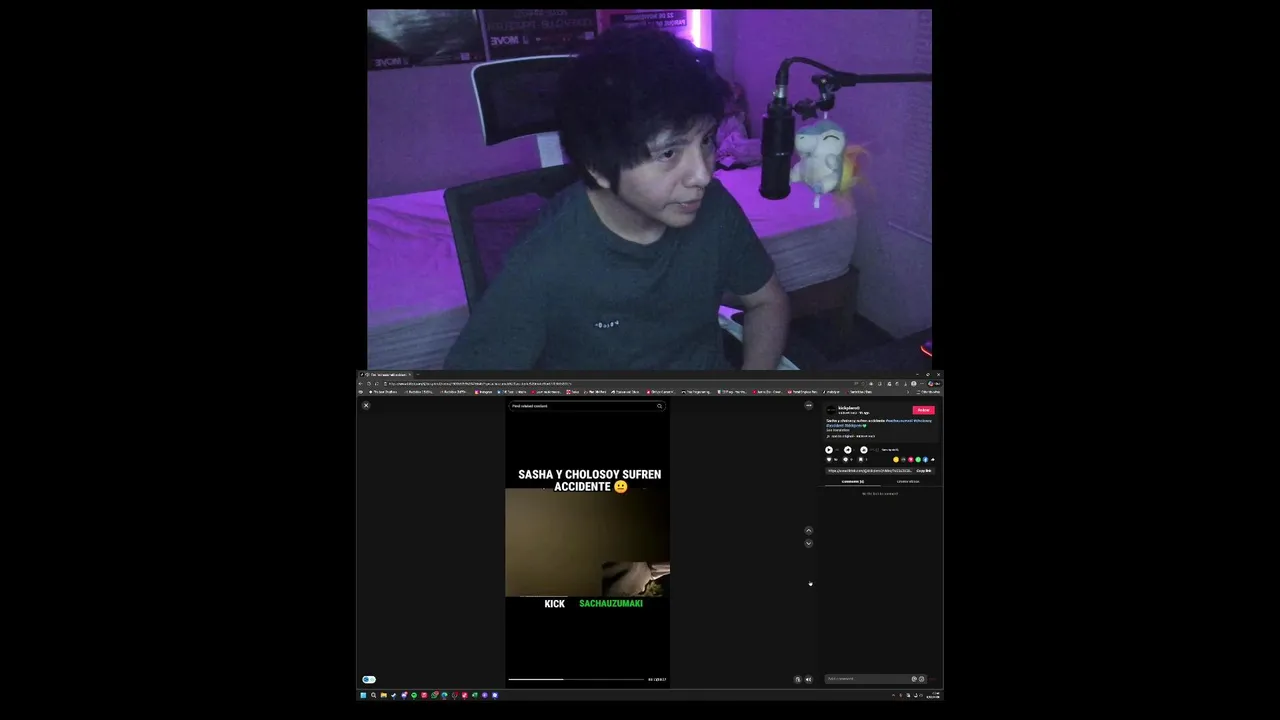Share to WhatsApp green icon
1280x720 pixels.
[x=918, y=460]
